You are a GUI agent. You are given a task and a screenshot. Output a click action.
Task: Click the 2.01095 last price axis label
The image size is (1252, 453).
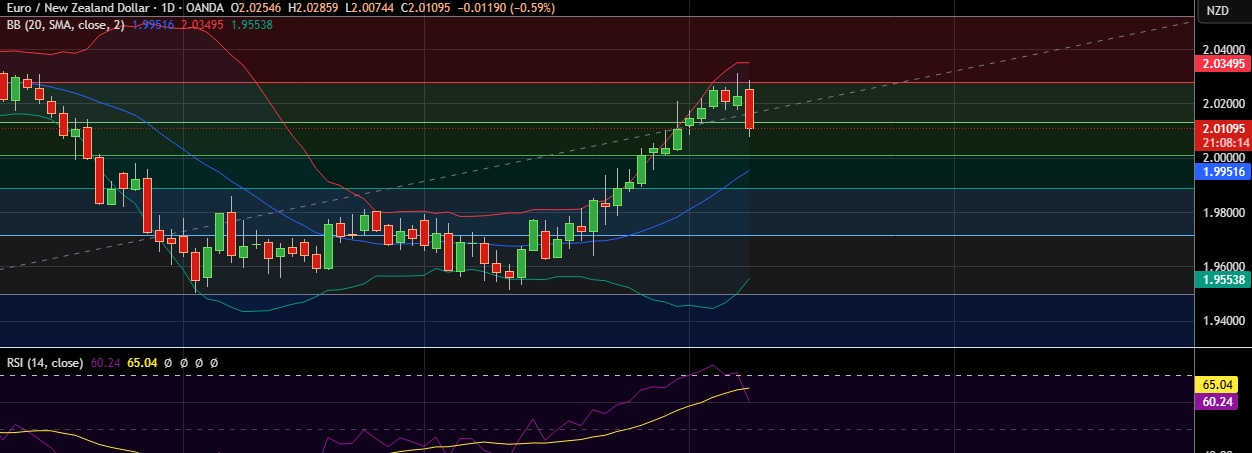tap(1221, 128)
